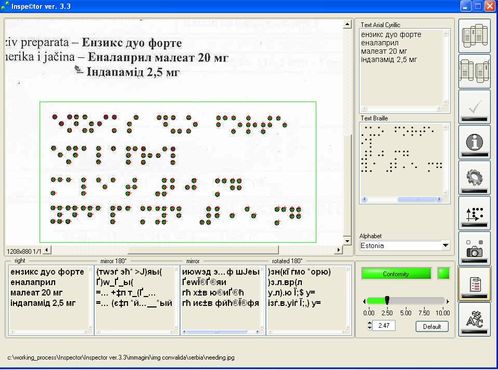The height and width of the screenshot is (370, 498).
Task: Click the stepper arrows beside 2.47
Action: (x=369, y=325)
